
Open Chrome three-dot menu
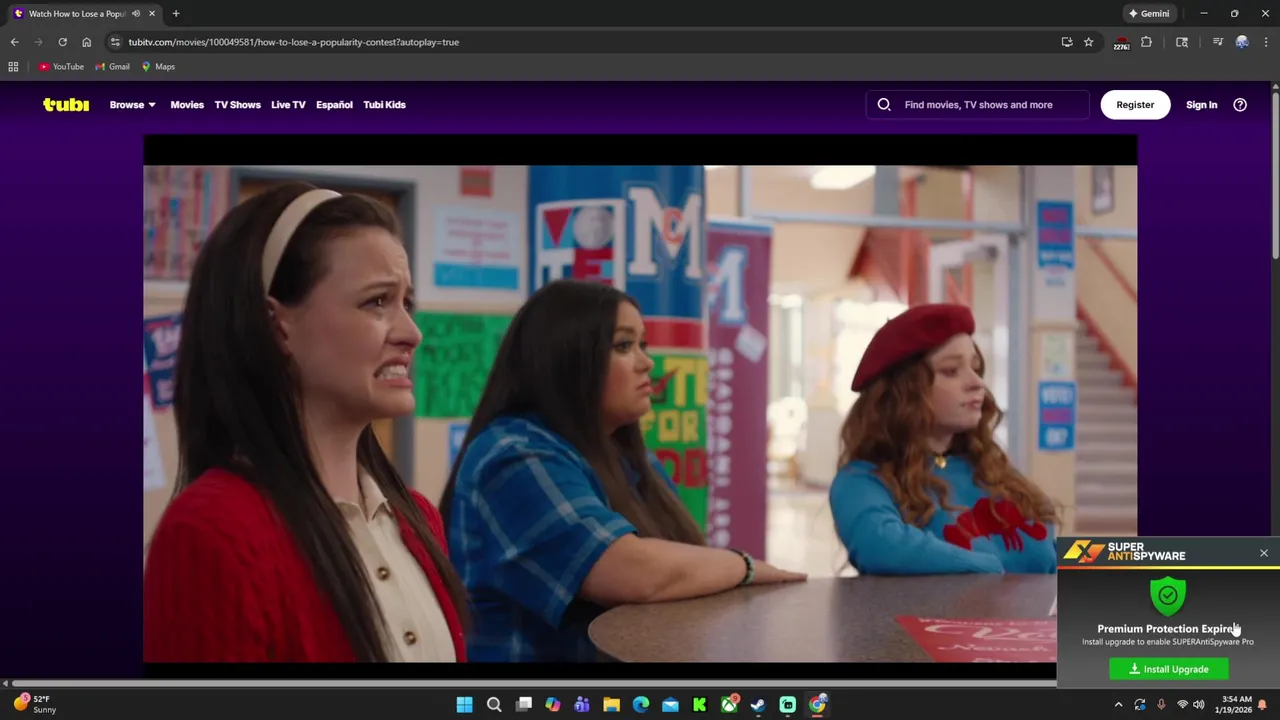point(1265,42)
